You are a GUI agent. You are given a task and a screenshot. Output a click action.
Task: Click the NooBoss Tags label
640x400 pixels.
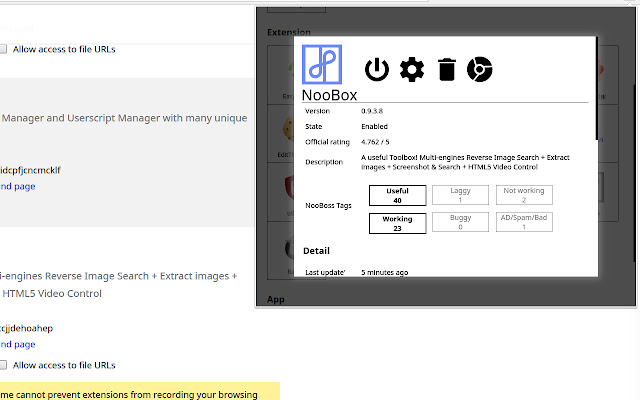click(328, 206)
